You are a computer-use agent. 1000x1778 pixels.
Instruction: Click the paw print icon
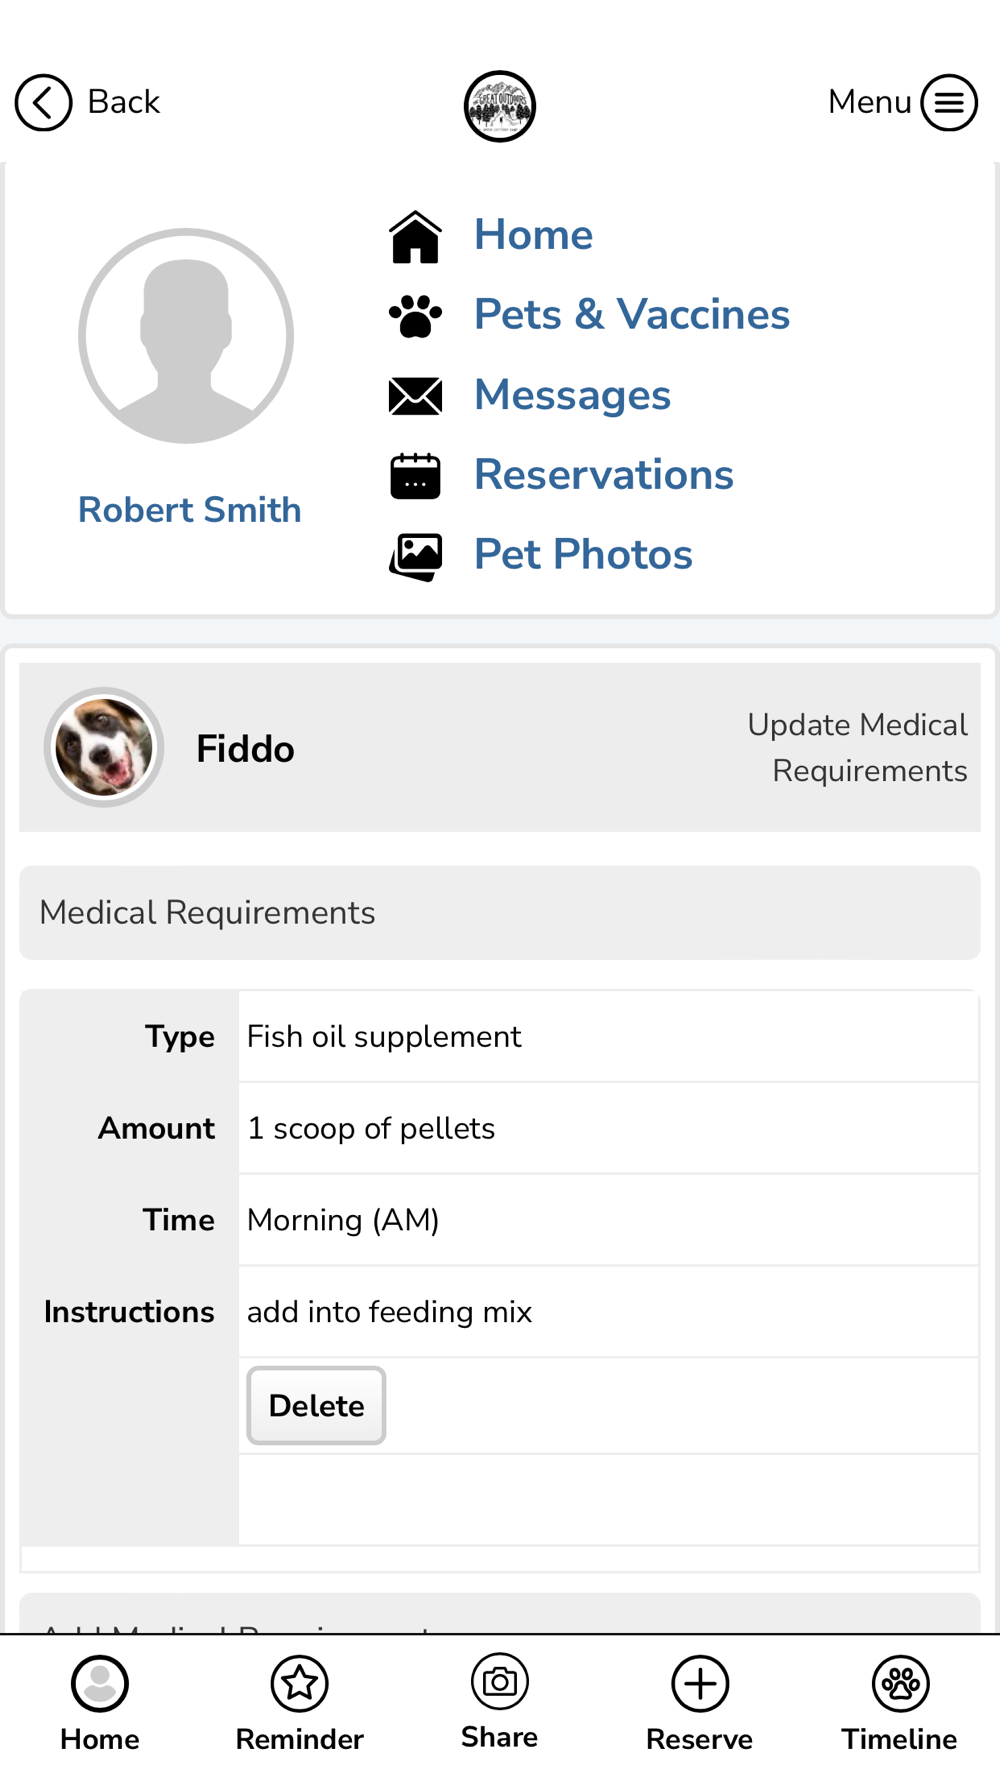coord(415,316)
